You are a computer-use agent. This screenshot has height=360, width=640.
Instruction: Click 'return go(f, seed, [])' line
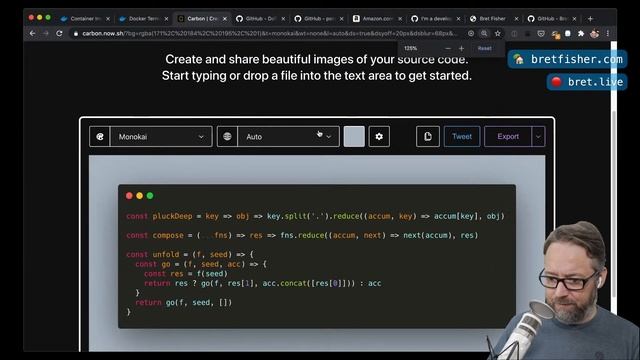pos(183,302)
